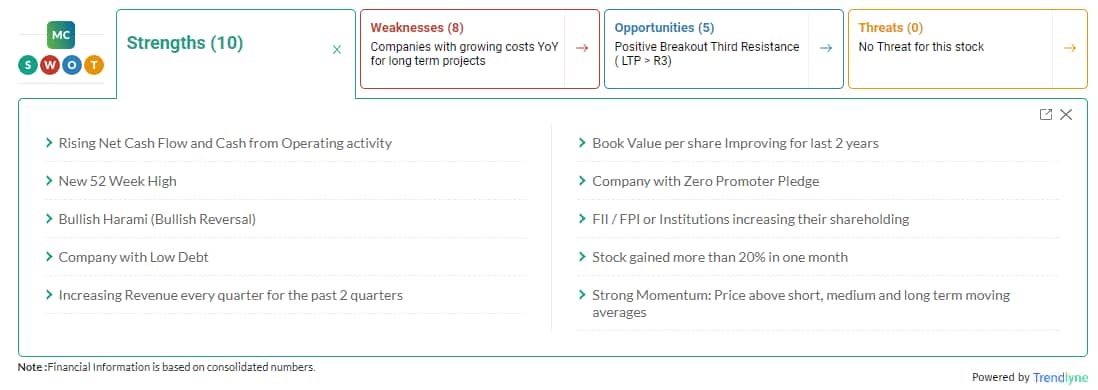Click the red W circle icon
The image size is (1098, 390).
click(x=50, y=66)
